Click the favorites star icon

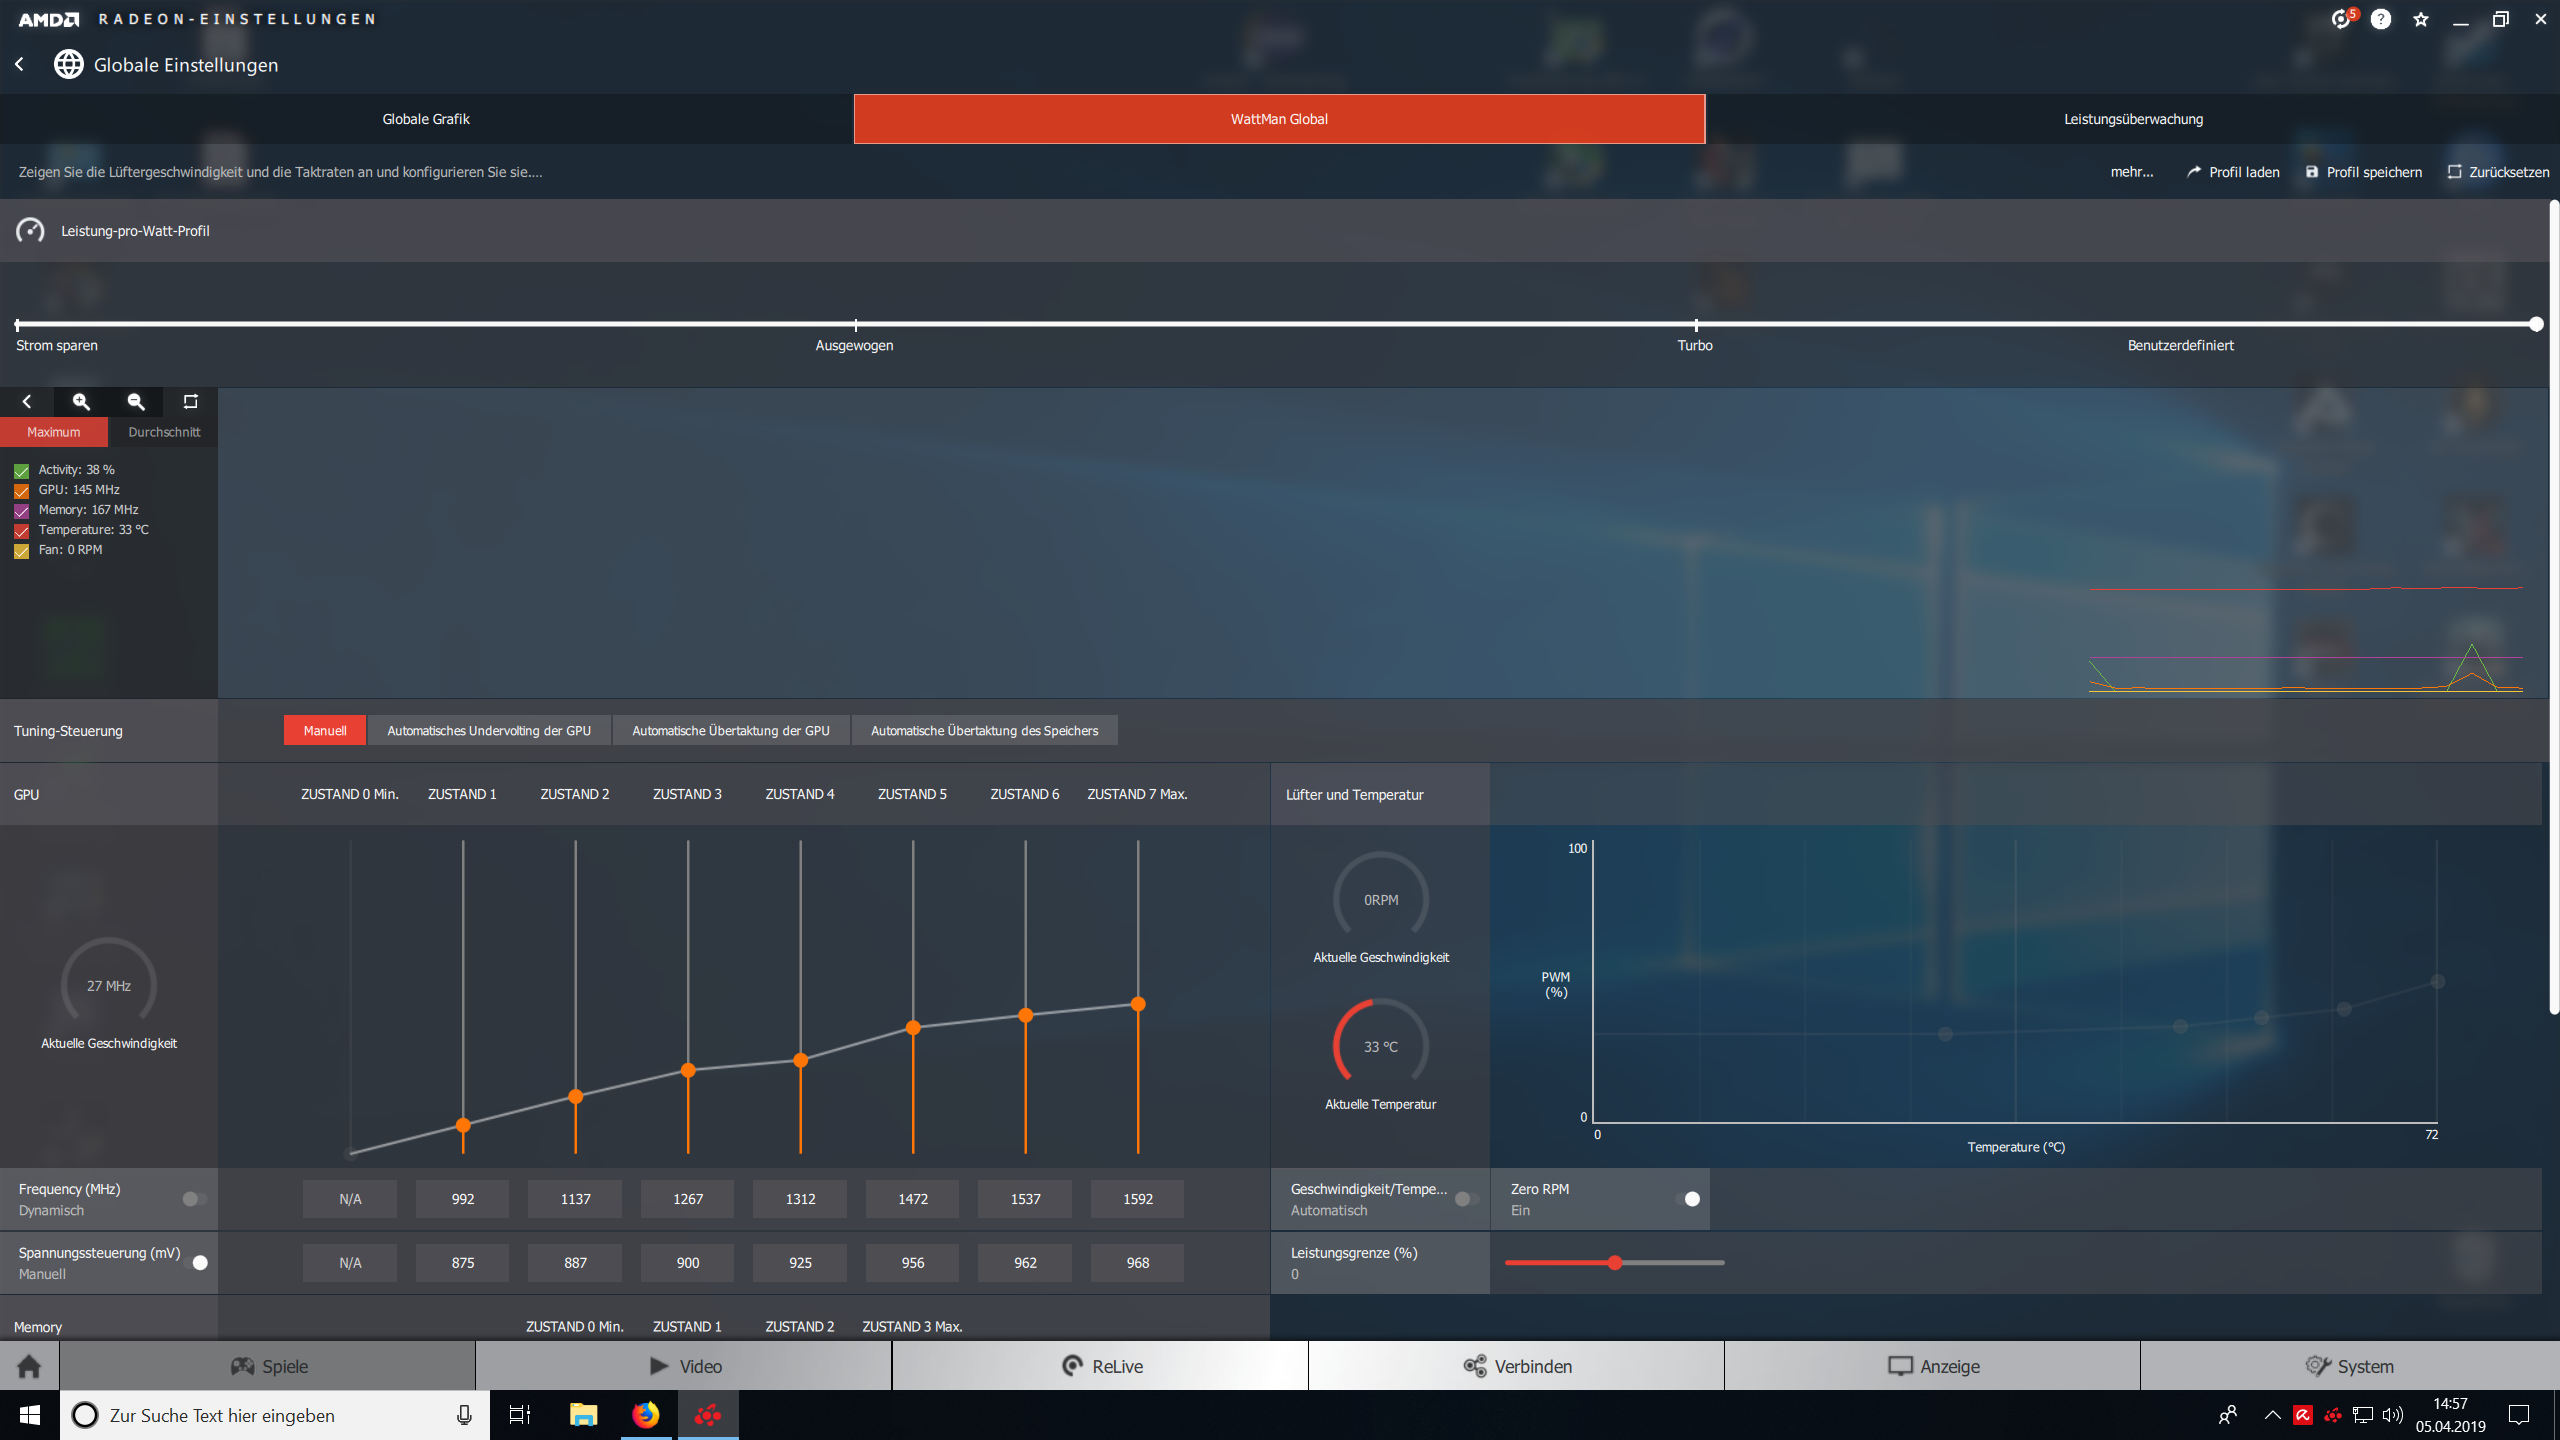pos(2421,19)
